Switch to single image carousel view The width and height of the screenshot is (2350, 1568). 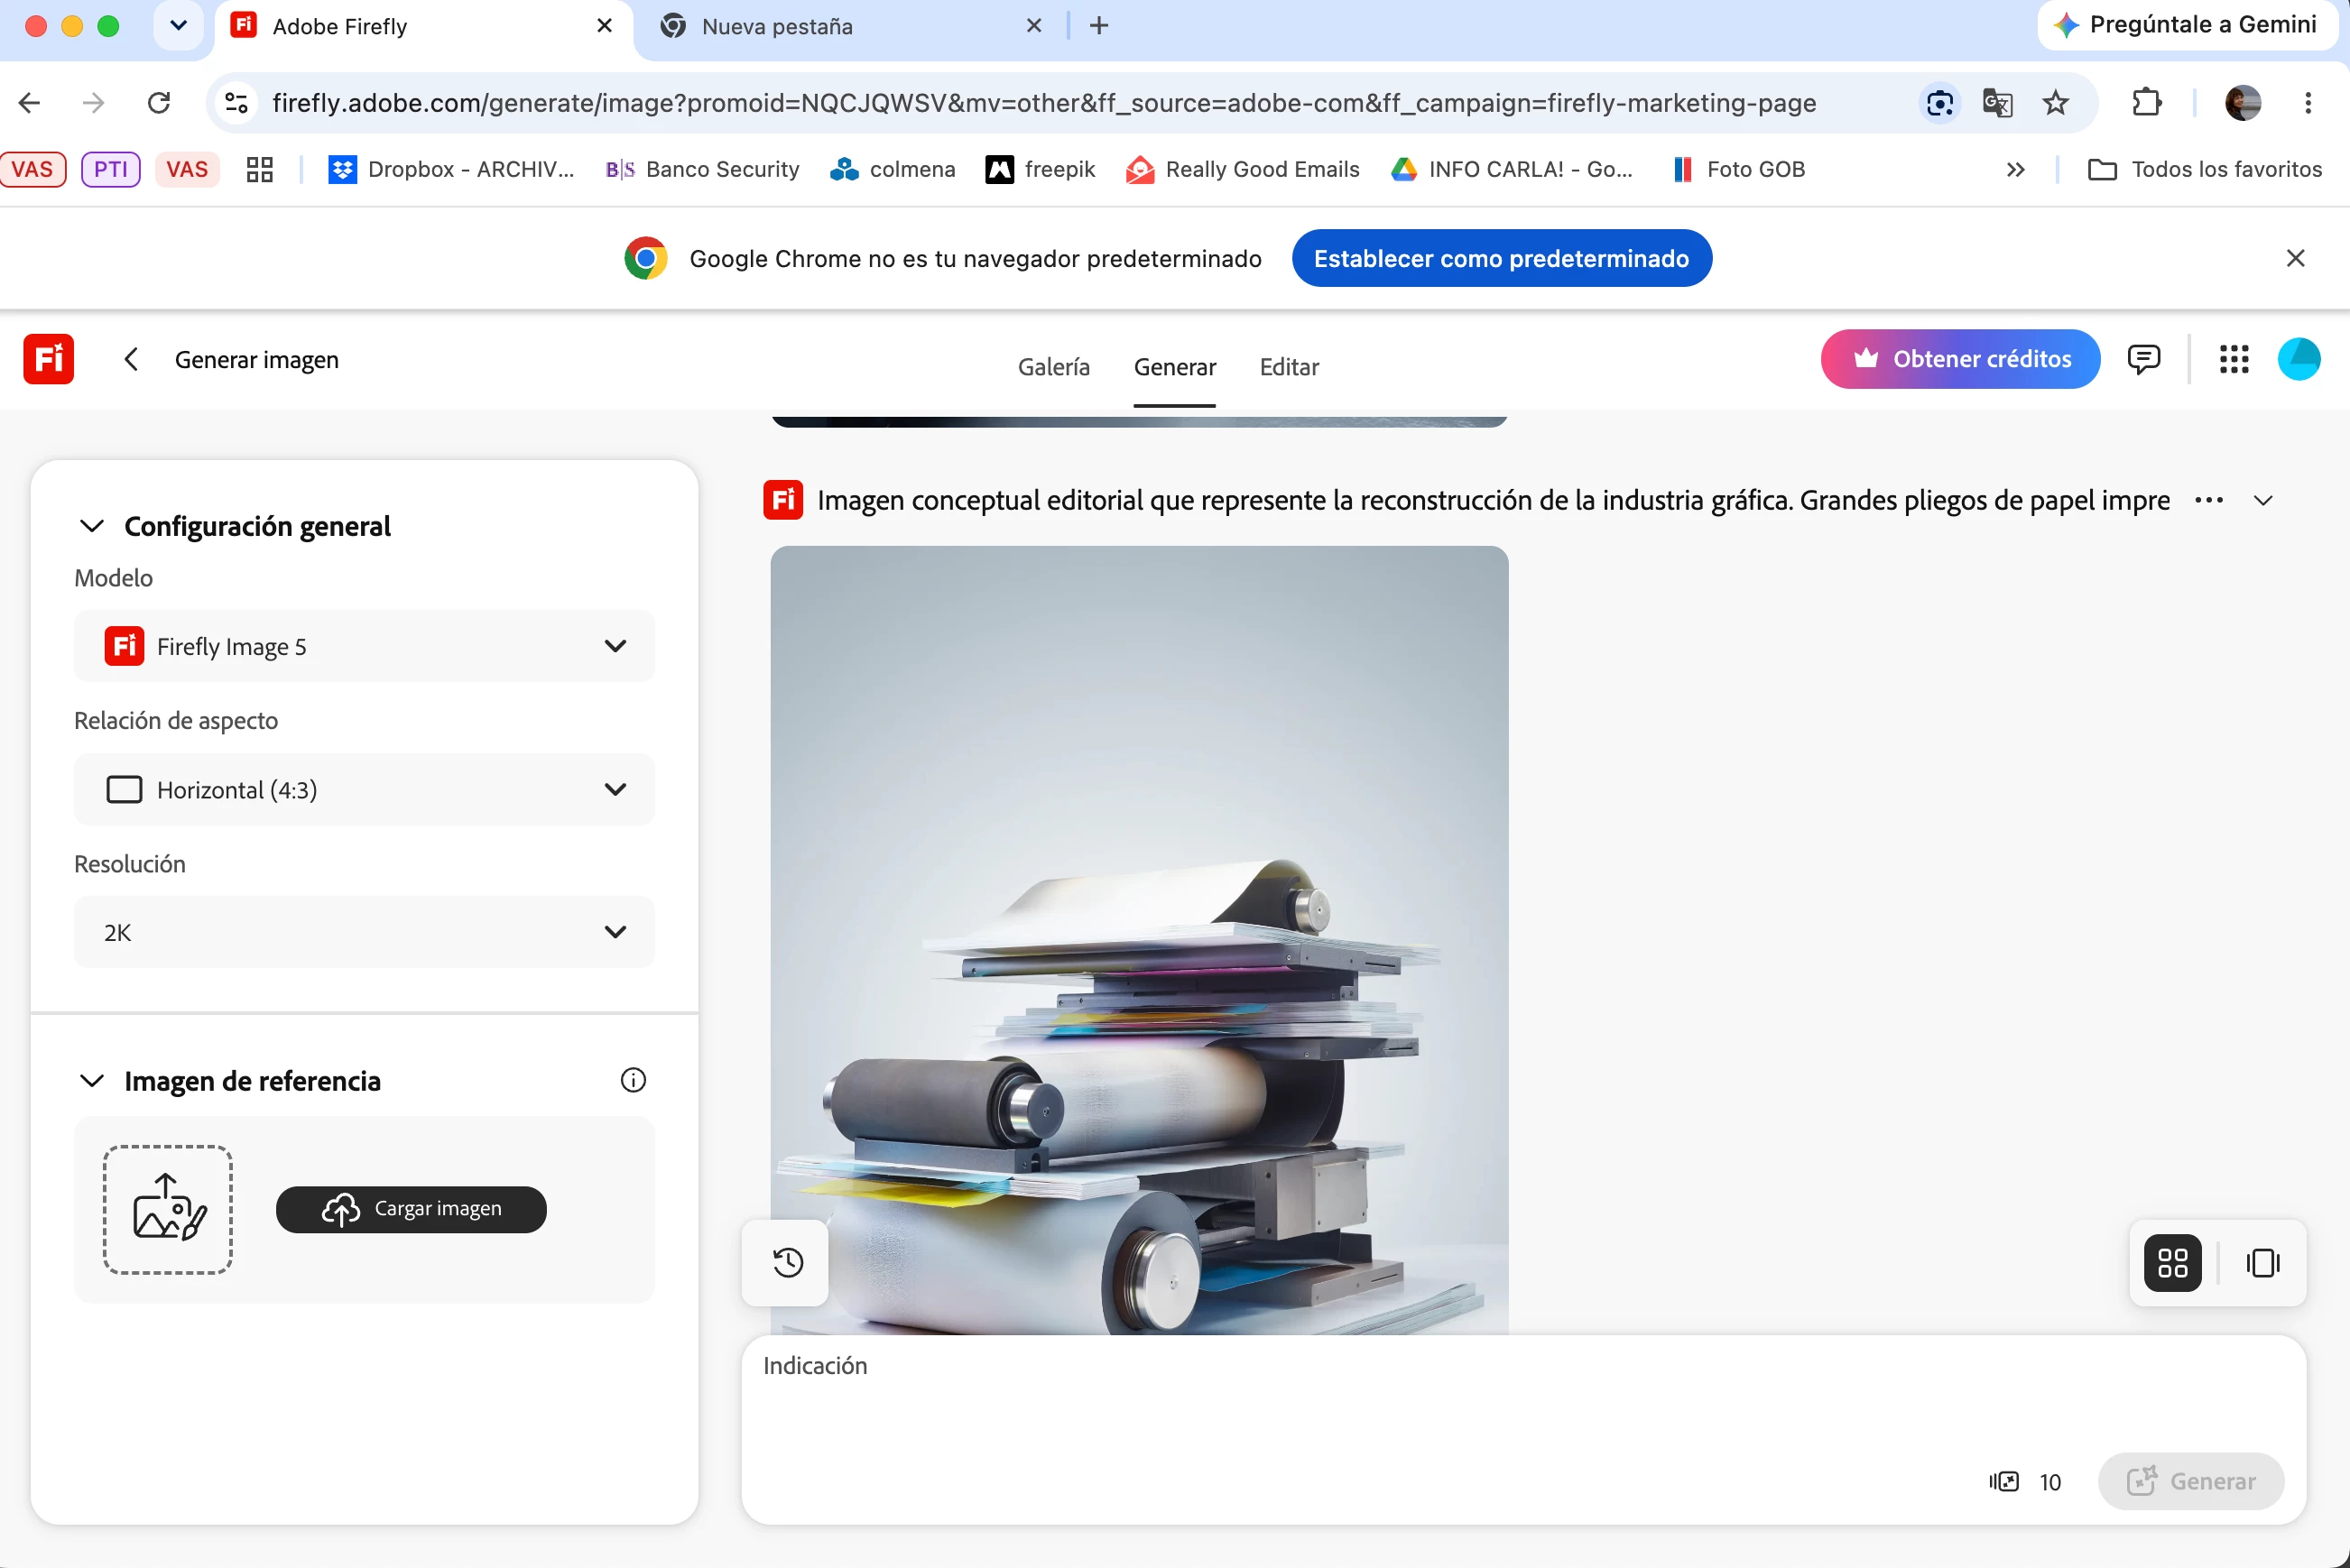[x=2262, y=1262]
